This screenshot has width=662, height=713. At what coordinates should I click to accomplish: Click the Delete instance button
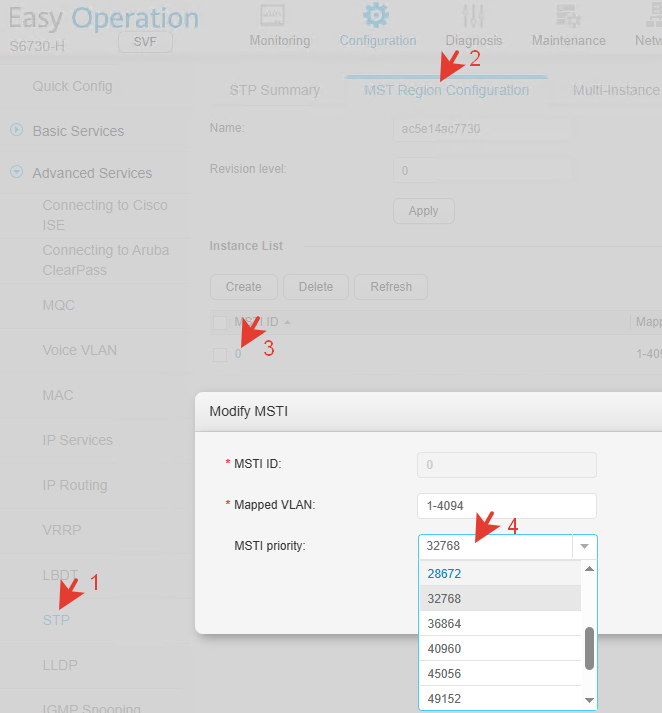click(x=316, y=287)
